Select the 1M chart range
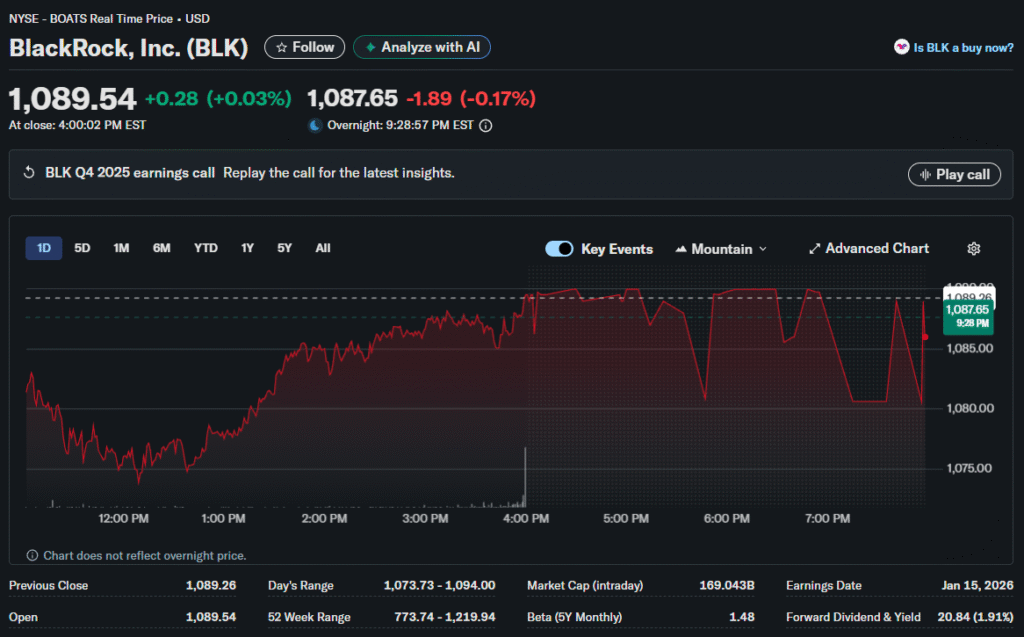 pos(121,248)
